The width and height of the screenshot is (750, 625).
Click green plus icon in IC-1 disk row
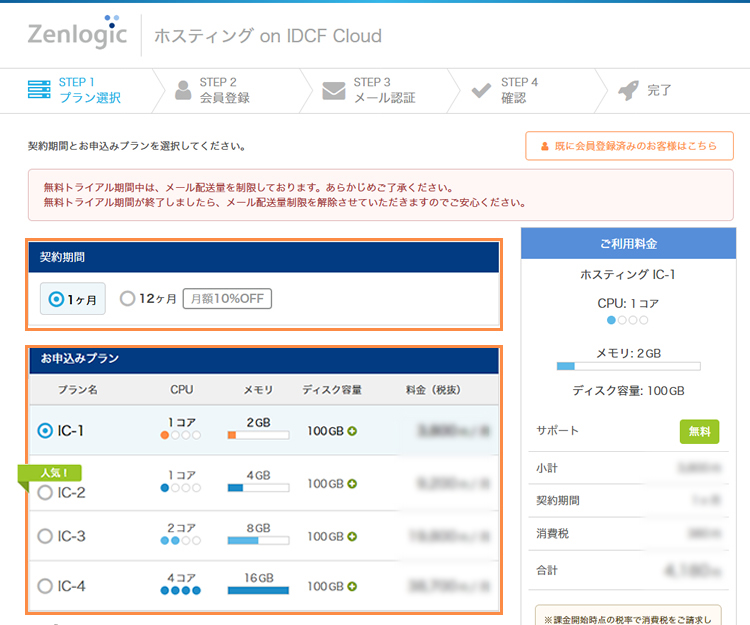pyautogui.click(x=352, y=431)
